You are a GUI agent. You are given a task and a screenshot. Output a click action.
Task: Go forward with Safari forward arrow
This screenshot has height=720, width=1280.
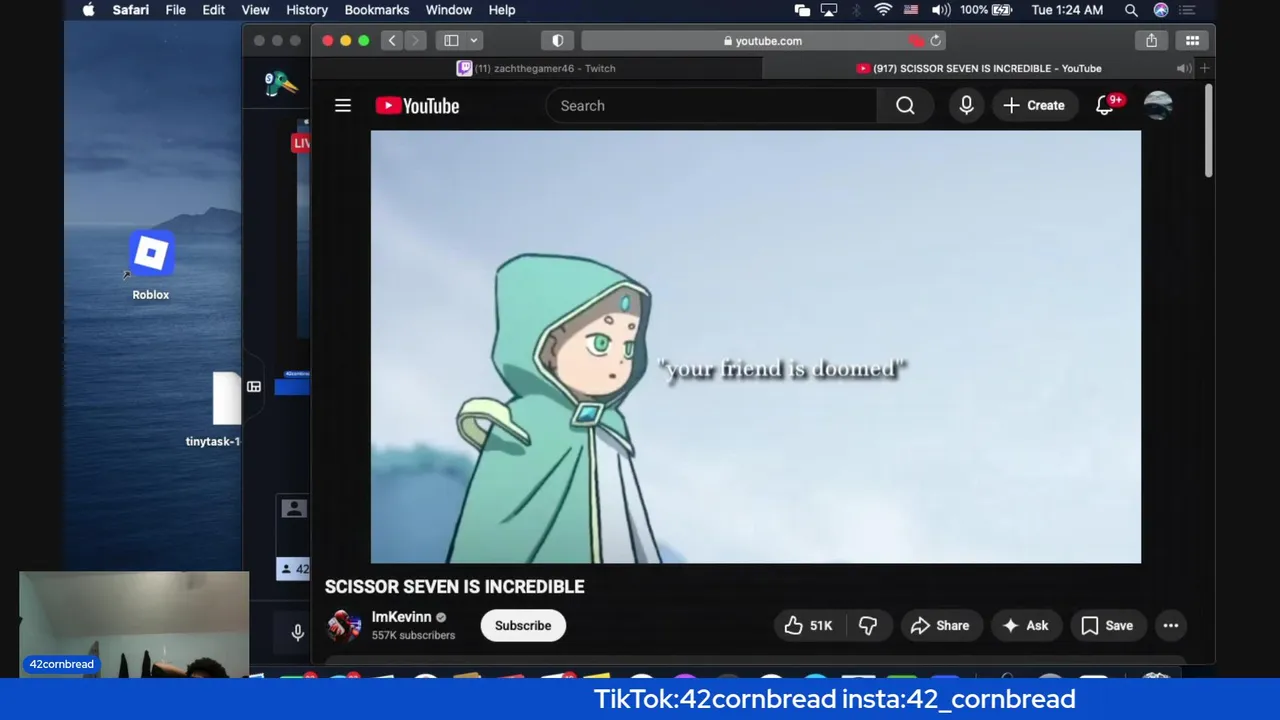(x=415, y=40)
